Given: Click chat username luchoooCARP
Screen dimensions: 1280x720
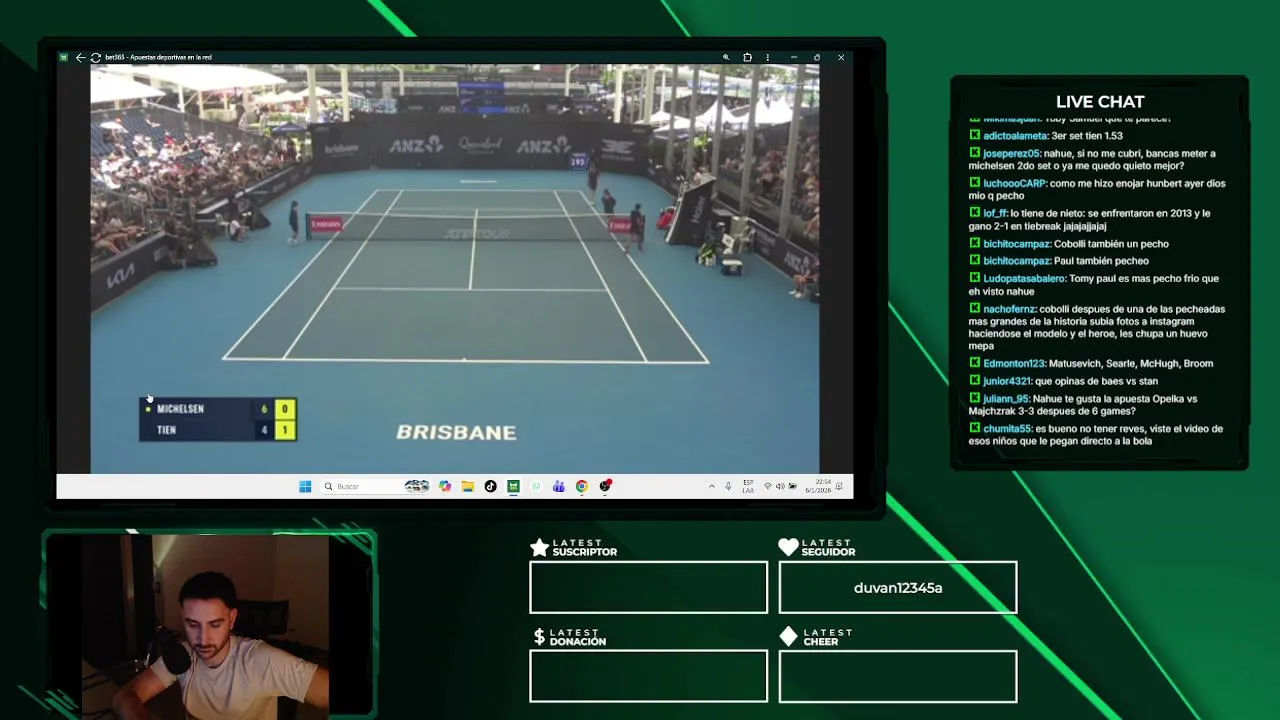Looking at the screenshot, I should (1014, 184).
